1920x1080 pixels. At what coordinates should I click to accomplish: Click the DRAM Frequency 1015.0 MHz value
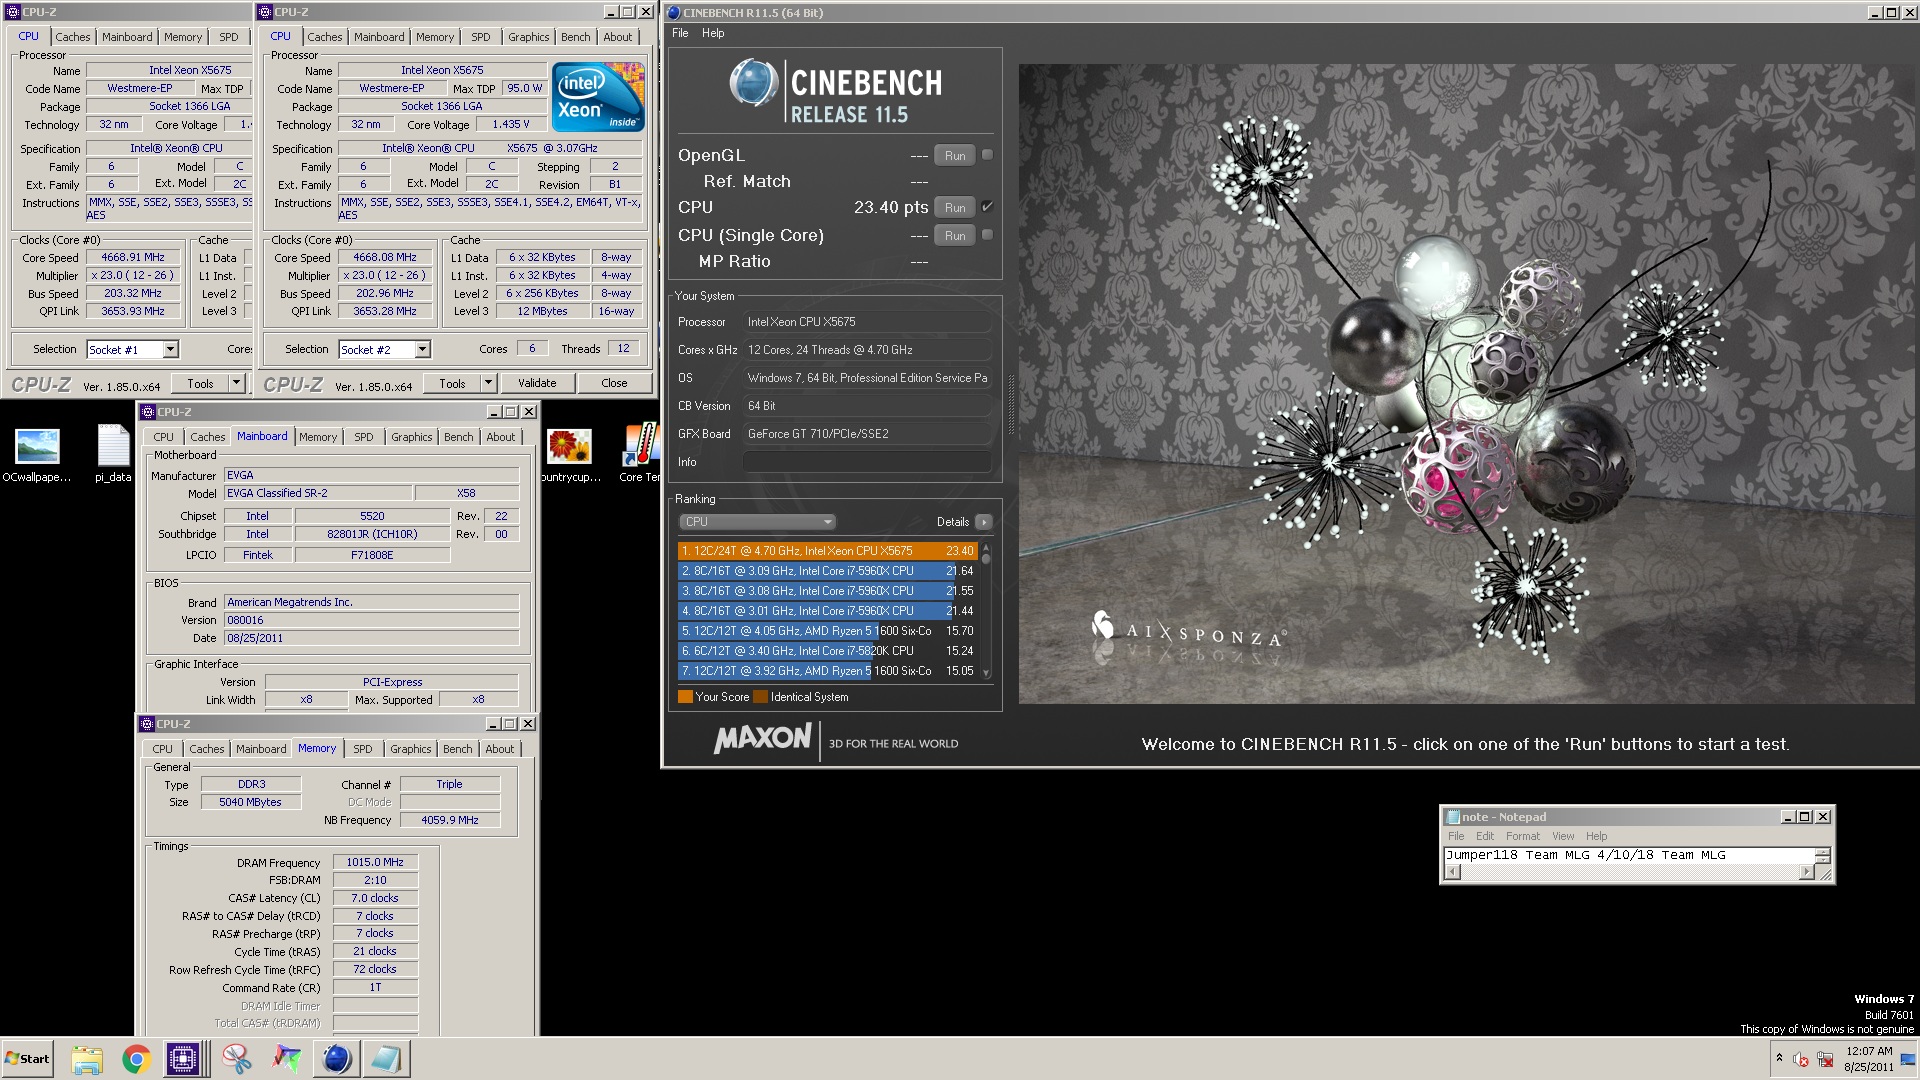pyautogui.click(x=375, y=862)
